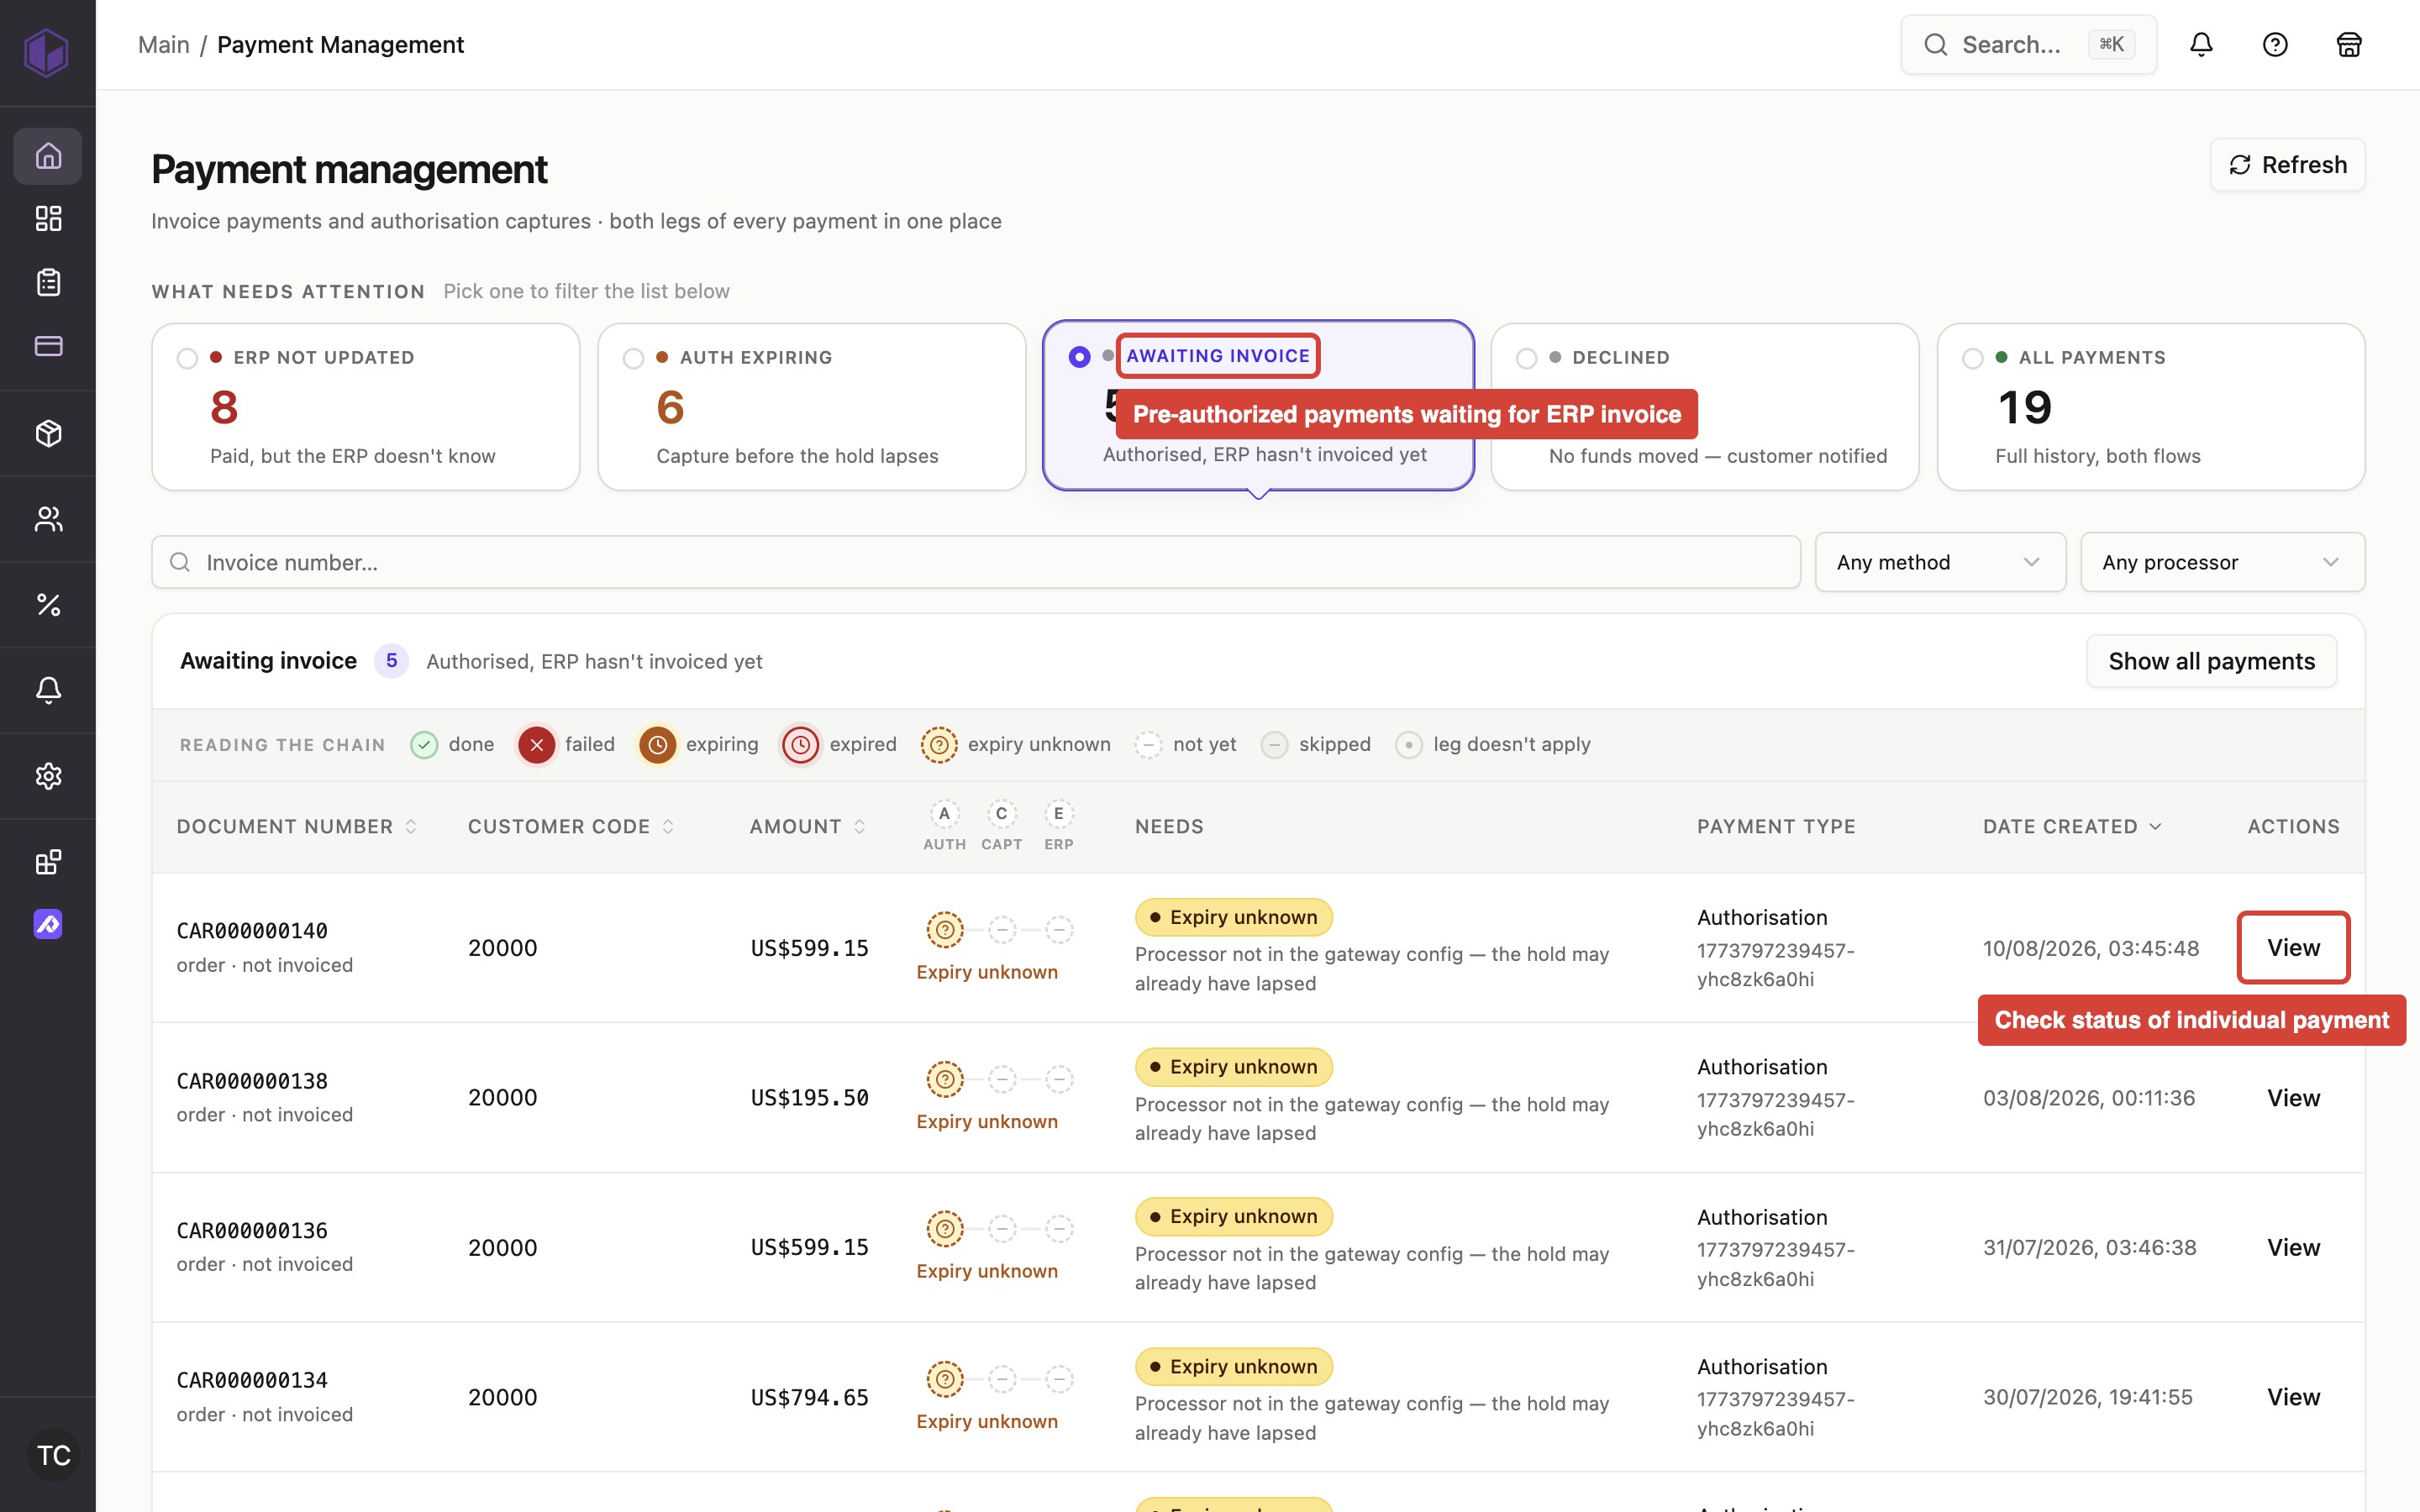The width and height of the screenshot is (2420, 1512).
Task: Sort by Amount column
Action: (808, 827)
